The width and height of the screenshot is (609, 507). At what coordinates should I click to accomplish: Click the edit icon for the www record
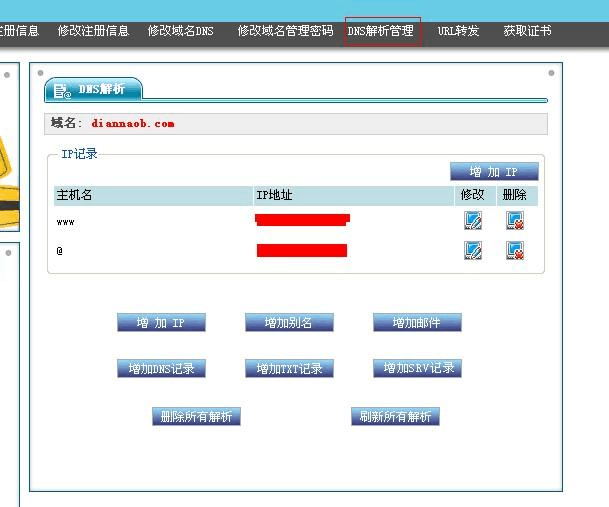pos(473,220)
